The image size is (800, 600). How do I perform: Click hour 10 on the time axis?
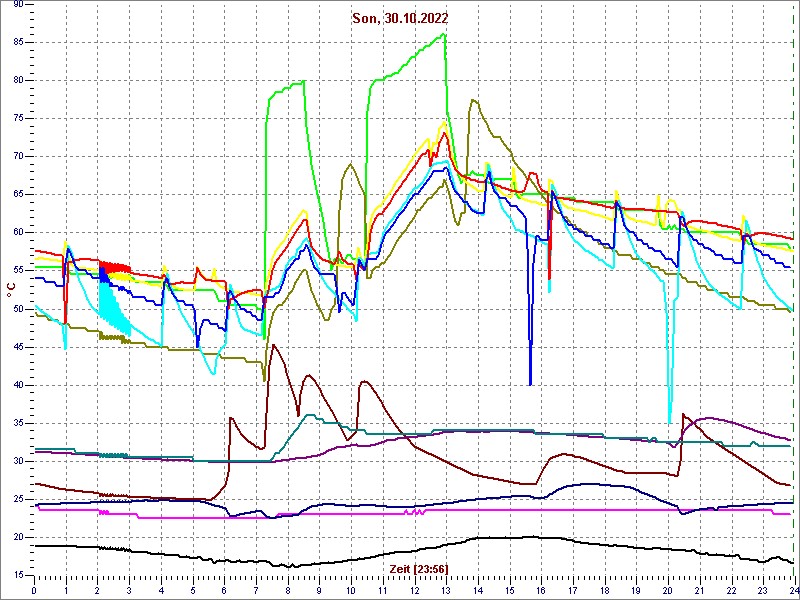(x=351, y=590)
